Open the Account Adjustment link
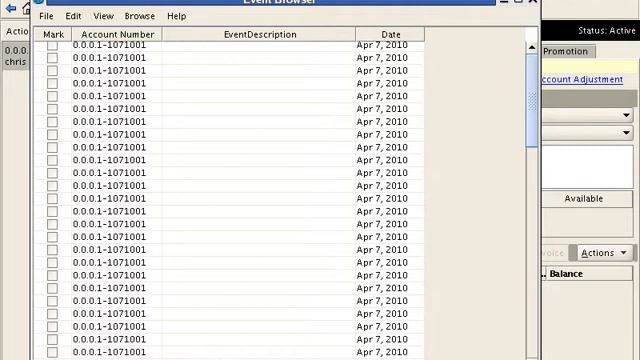This screenshot has height=360, width=640. (582, 80)
